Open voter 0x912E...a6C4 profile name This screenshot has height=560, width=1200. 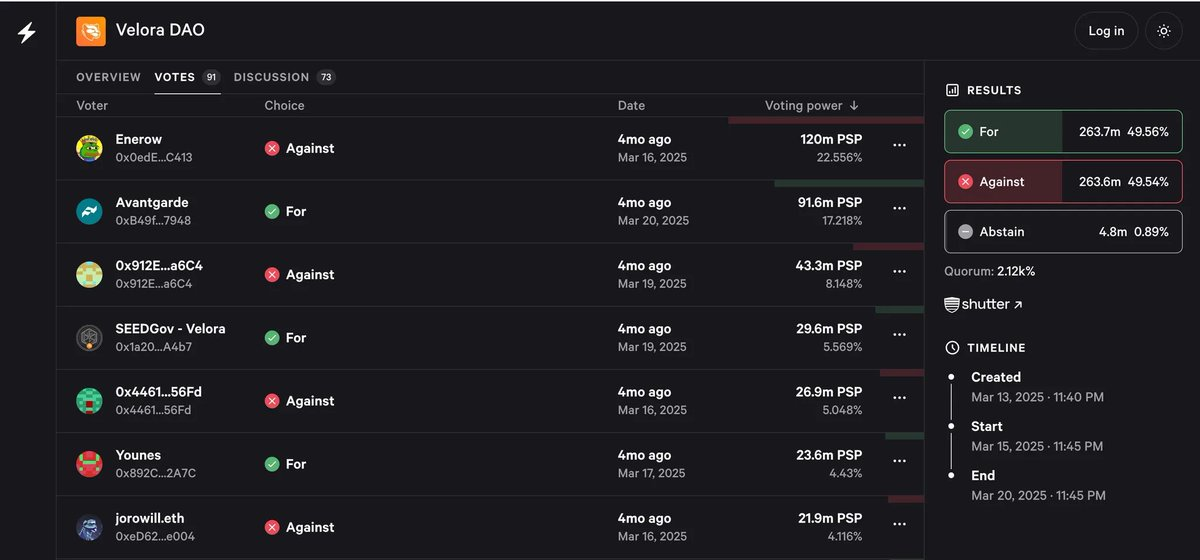coord(159,266)
